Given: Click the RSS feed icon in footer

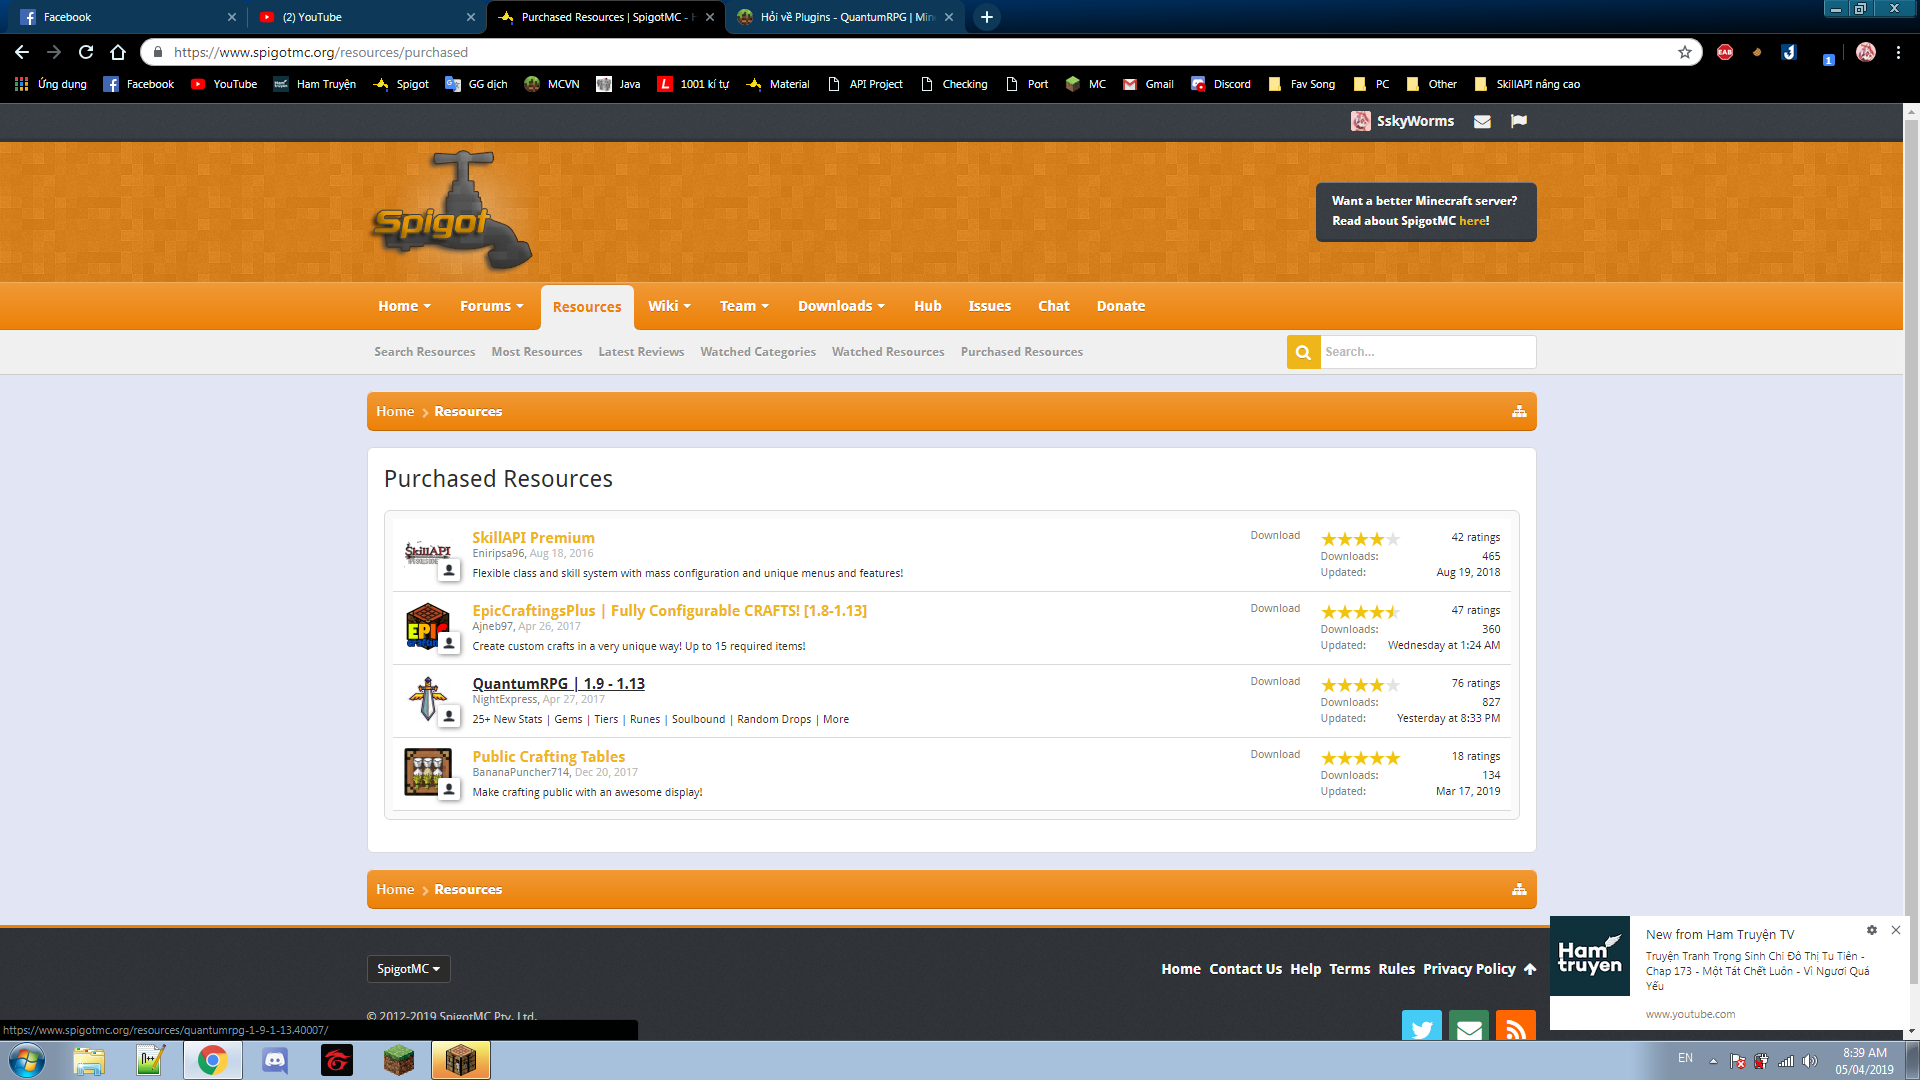Looking at the screenshot, I should 1515,1027.
